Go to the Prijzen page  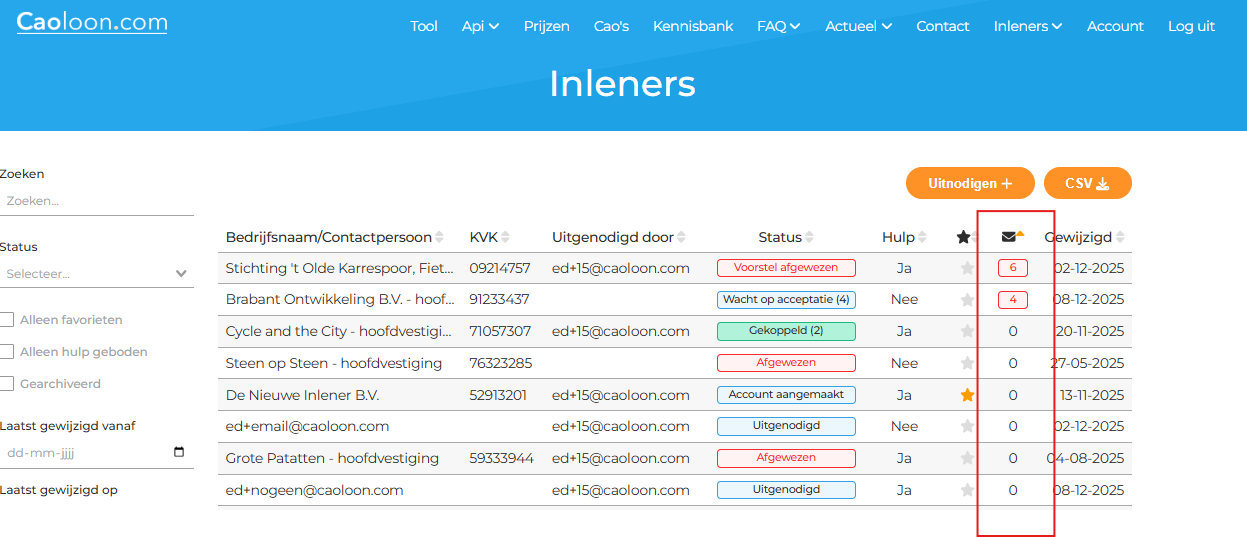(546, 26)
